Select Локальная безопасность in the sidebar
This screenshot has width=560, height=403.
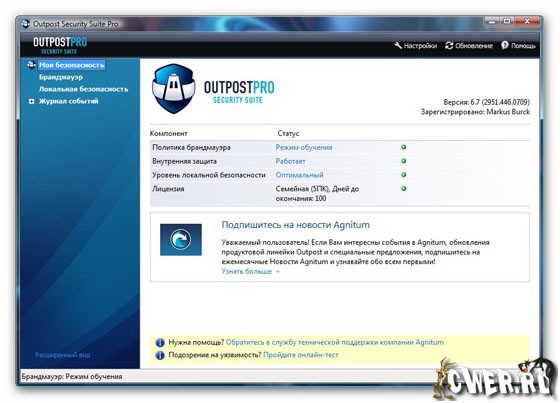click(x=84, y=89)
